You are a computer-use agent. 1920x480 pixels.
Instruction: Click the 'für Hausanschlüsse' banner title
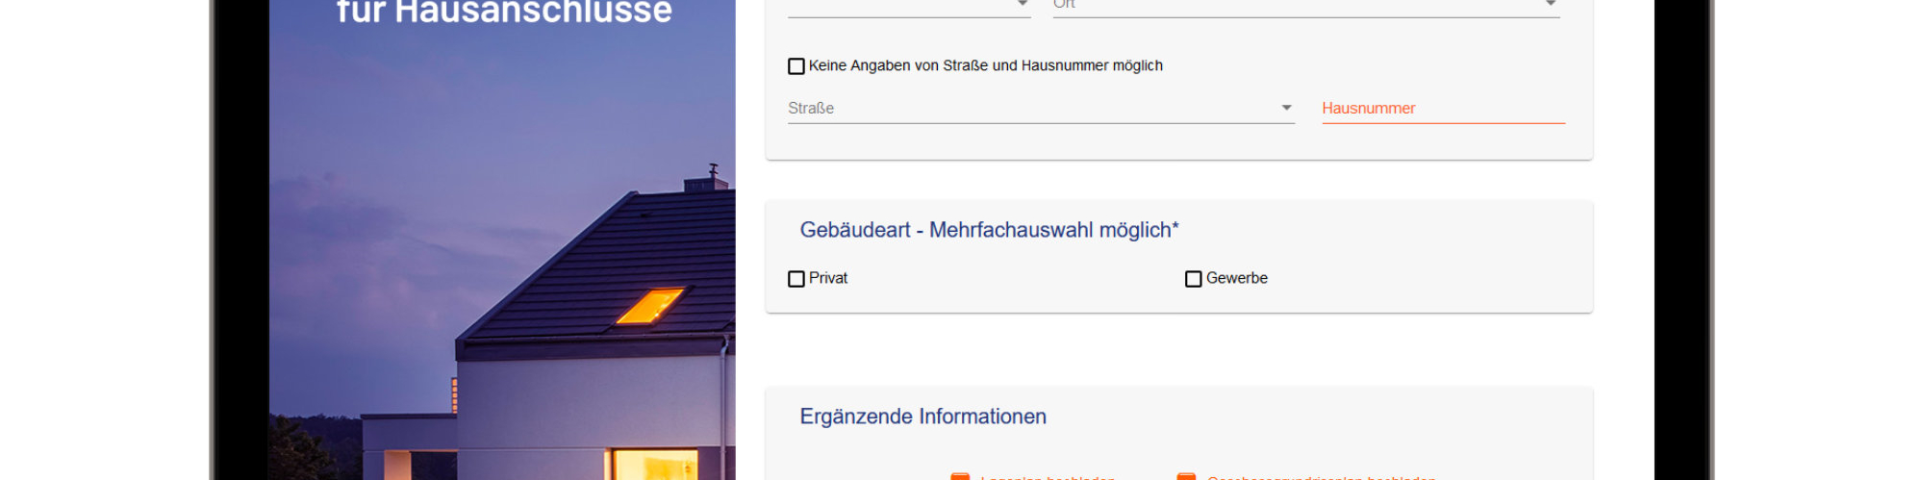504,12
